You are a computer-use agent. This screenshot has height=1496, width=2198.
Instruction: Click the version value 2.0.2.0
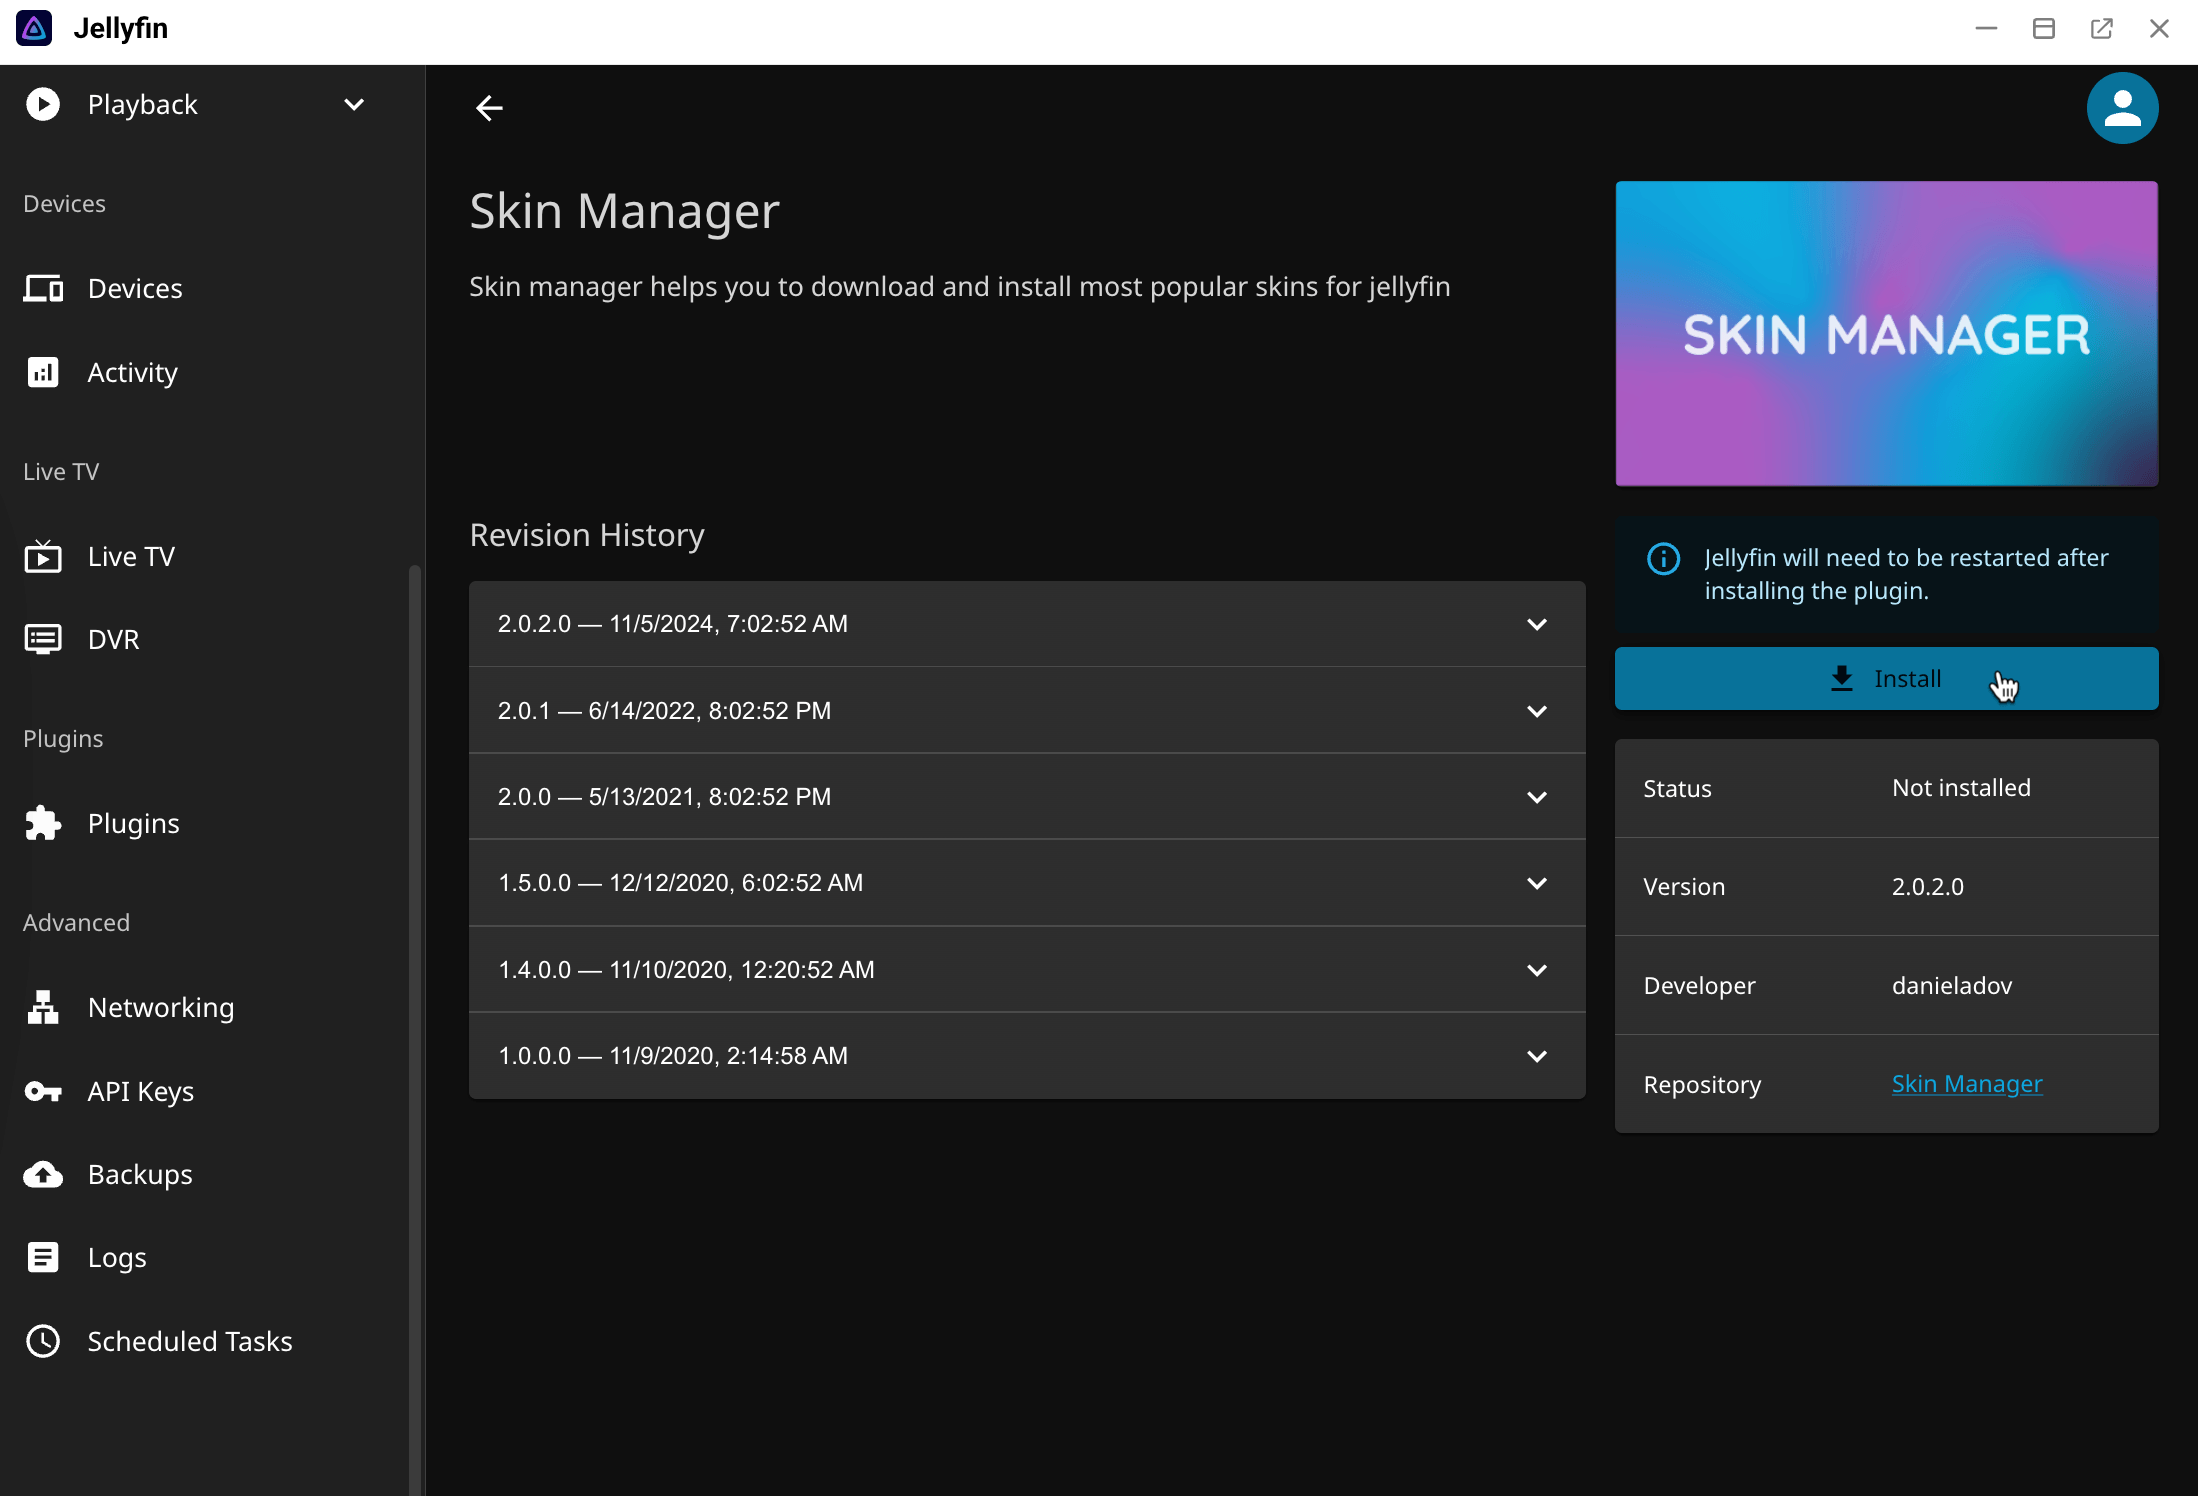pyautogui.click(x=1927, y=887)
